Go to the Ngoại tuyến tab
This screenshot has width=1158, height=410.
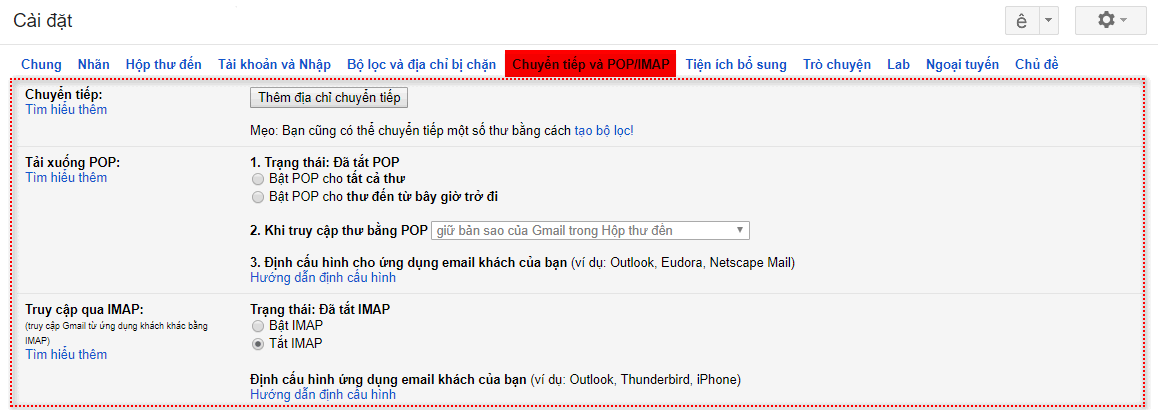click(x=963, y=64)
